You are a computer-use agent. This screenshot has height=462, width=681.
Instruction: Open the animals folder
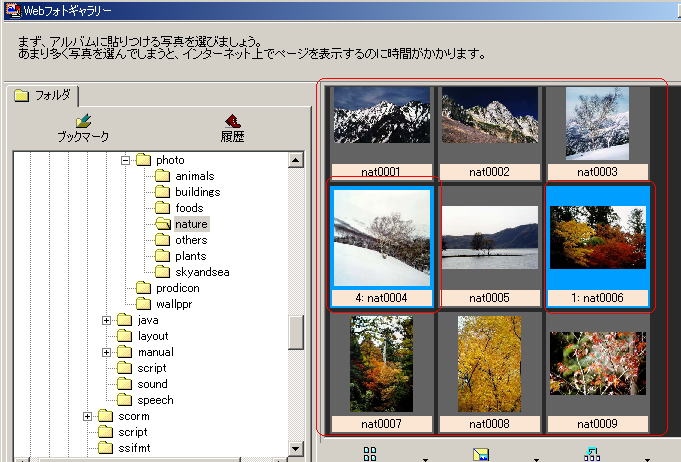click(194, 176)
